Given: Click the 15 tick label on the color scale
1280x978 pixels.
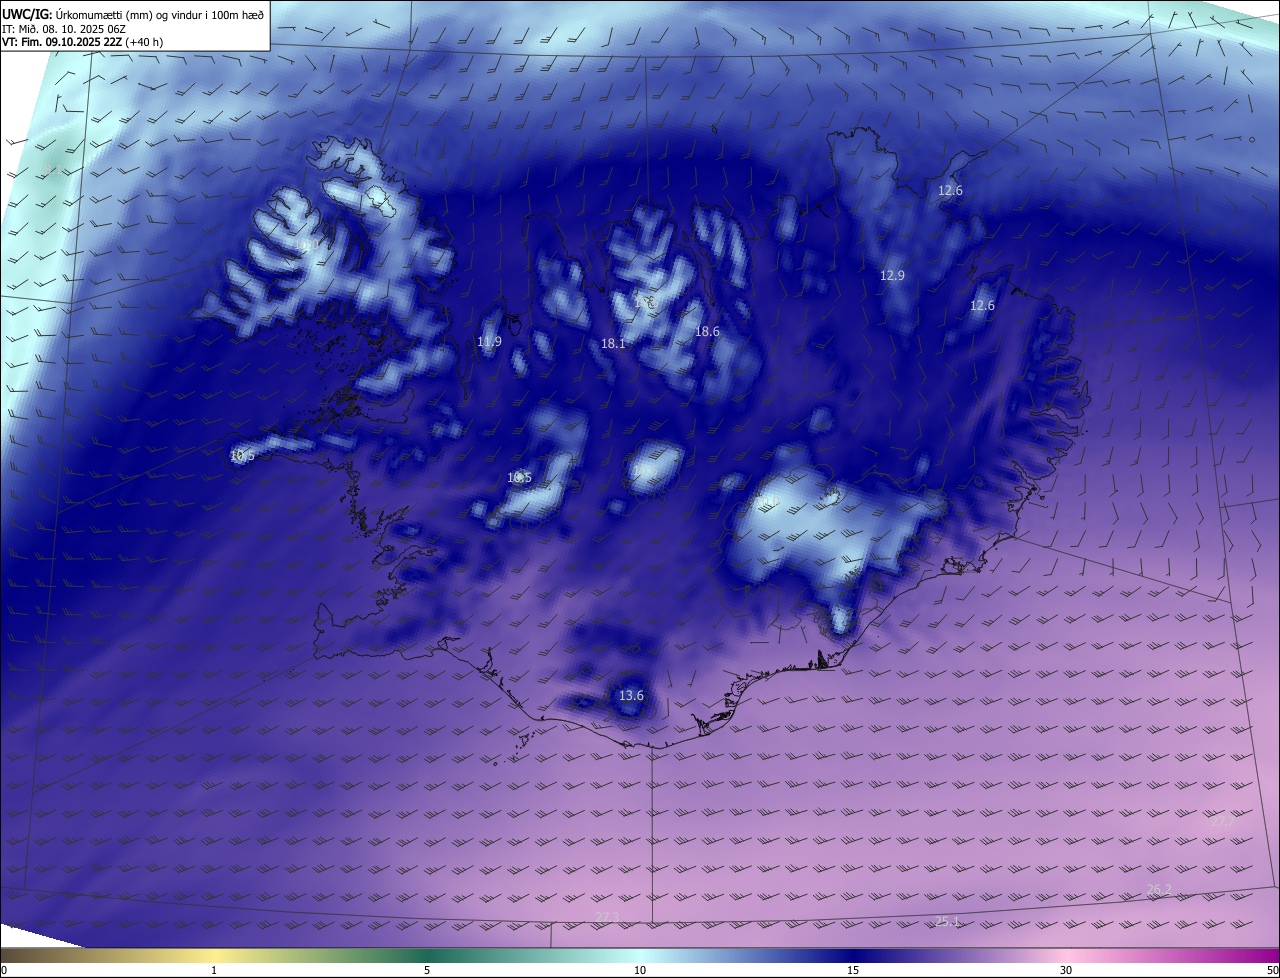Looking at the screenshot, I should 853,970.
